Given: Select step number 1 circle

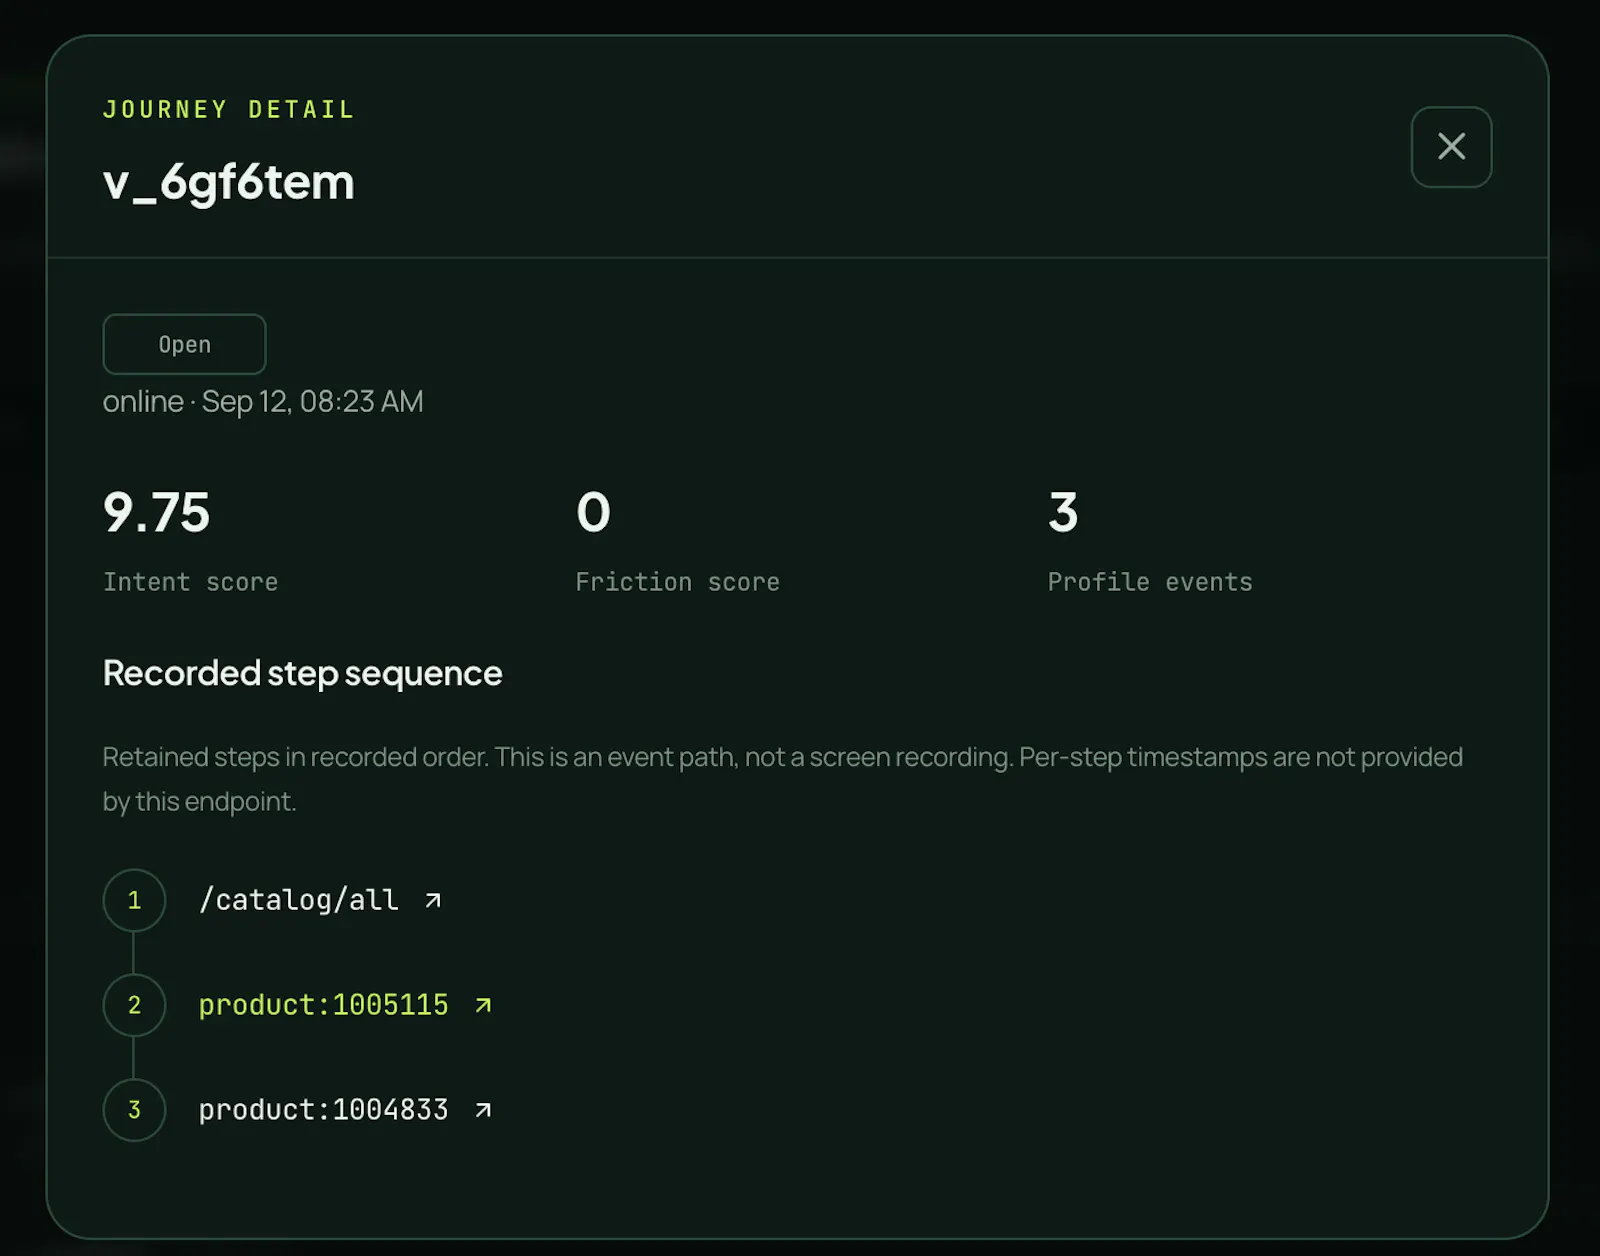Looking at the screenshot, I should (134, 900).
